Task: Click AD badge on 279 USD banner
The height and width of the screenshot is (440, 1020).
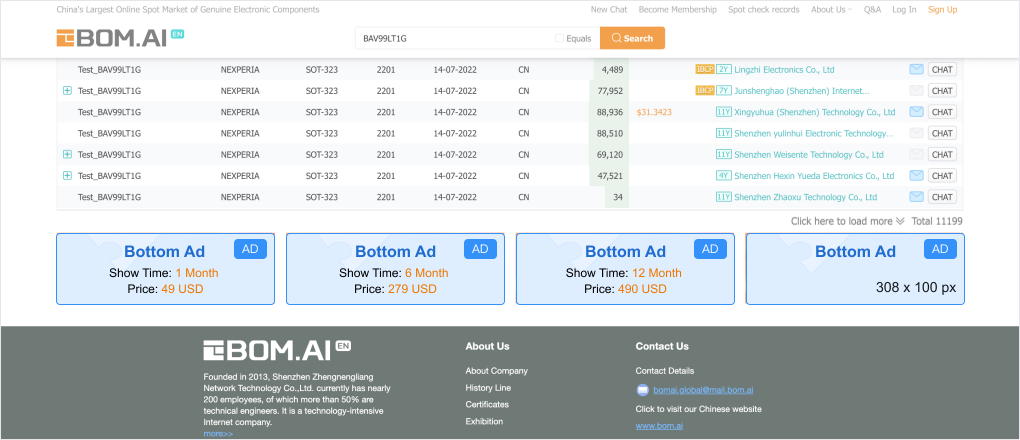Action: [x=480, y=249]
